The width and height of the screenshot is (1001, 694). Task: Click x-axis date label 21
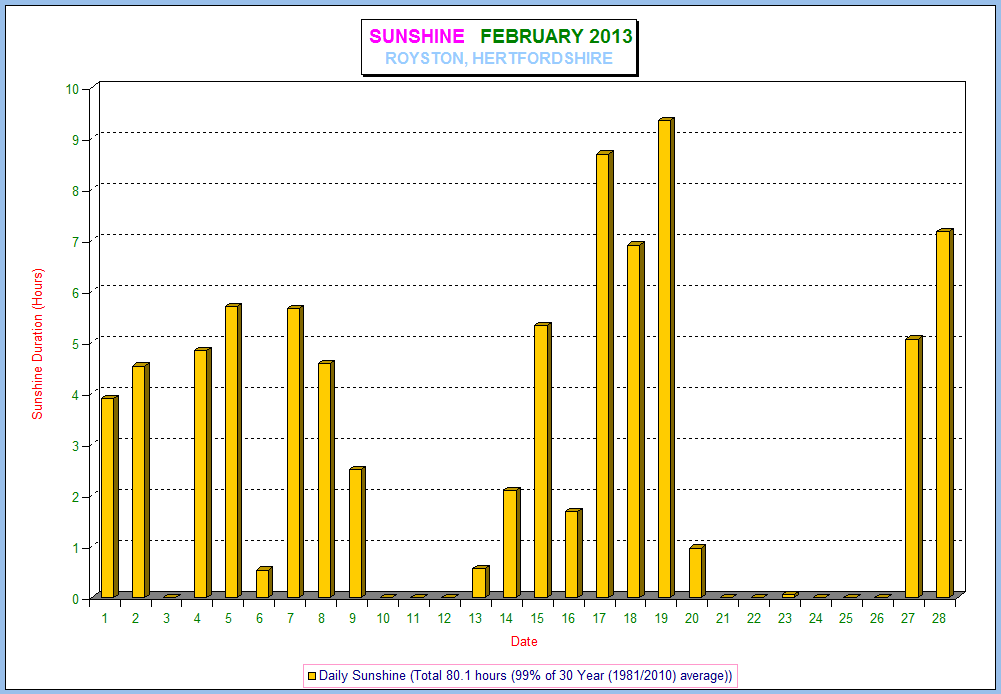point(723,618)
